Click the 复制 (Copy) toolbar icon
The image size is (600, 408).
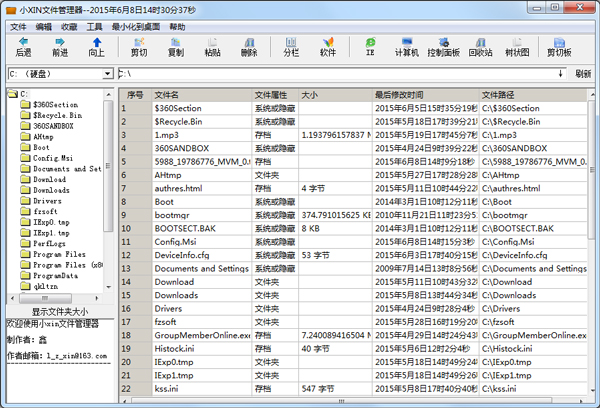click(176, 46)
